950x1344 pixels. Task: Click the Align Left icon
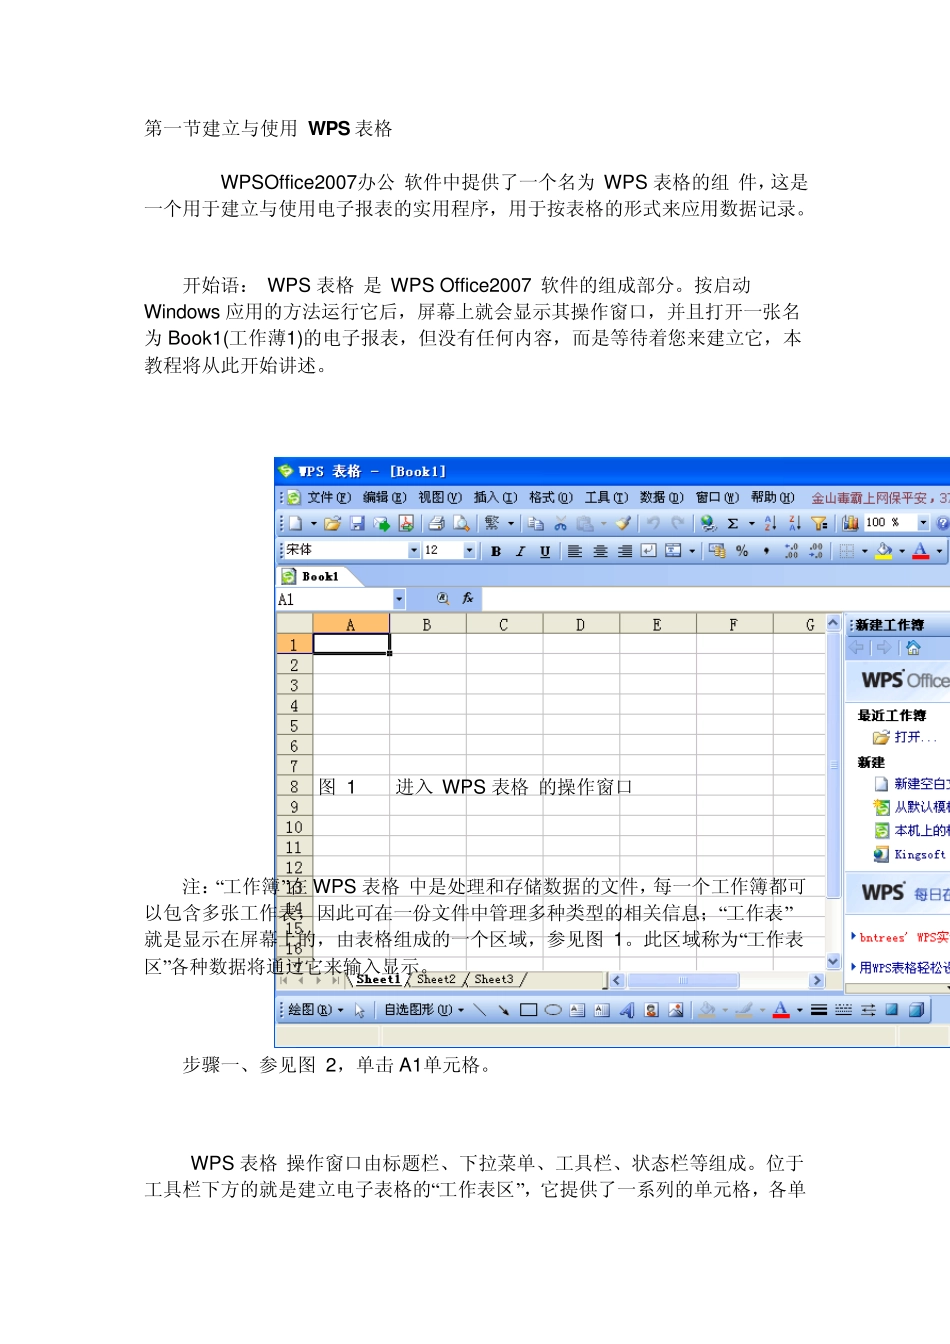pos(575,551)
